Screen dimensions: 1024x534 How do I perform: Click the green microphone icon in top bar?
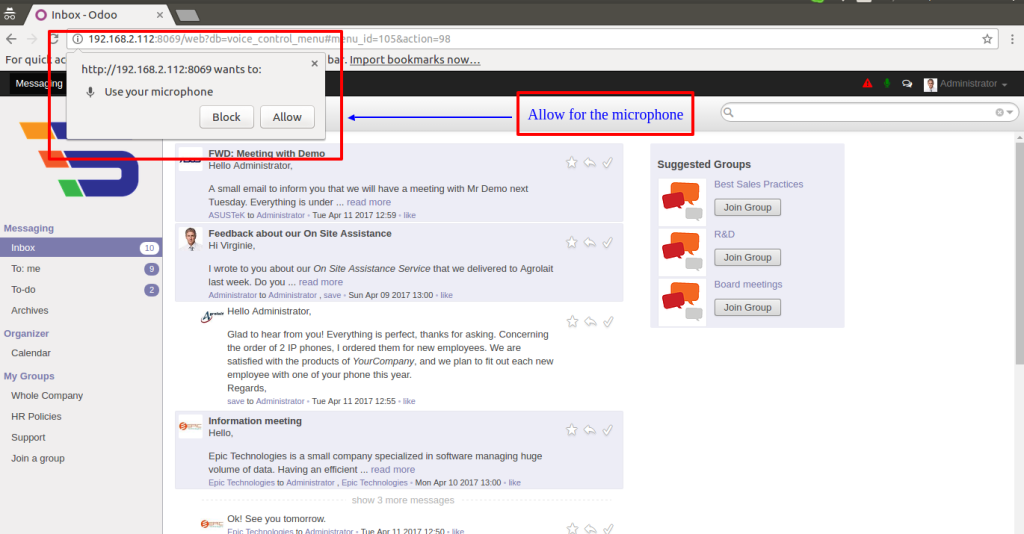coord(886,84)
